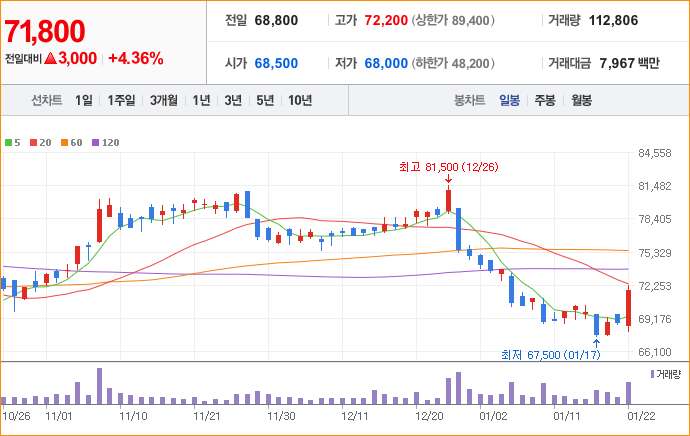Image resolution: width=690 pixels, height=436 pixels.
Task: Show the 3년 line chart
Action: 233,100
